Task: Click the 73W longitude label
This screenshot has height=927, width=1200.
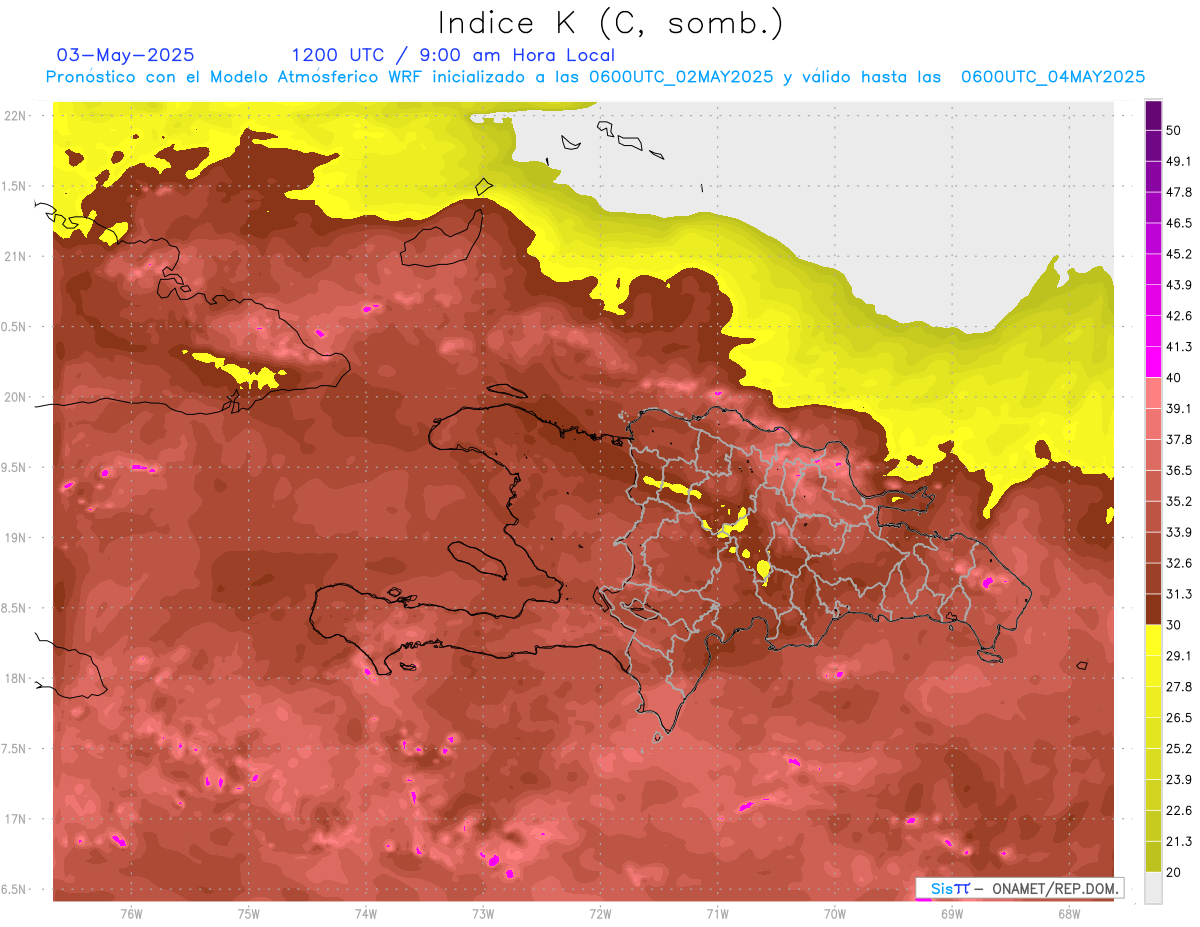Action: coord(483,913)
